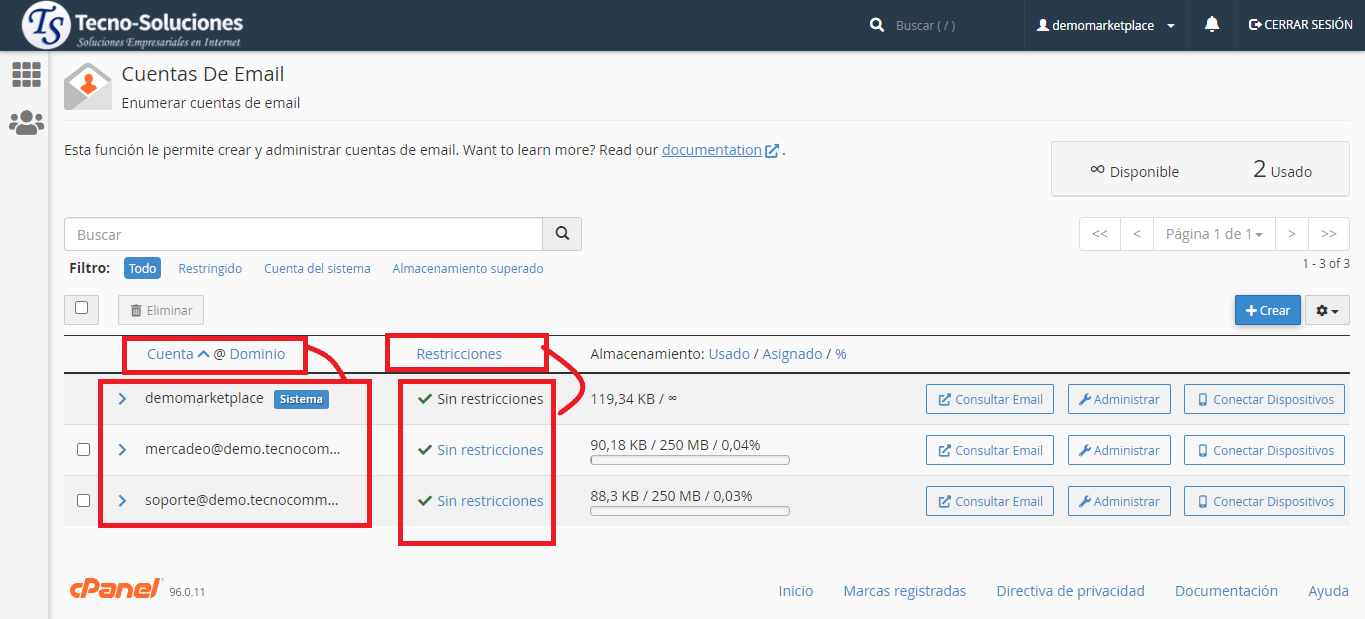This screenshot has height=619, width=1365.
Task: Open the demomarketplace user dropdown menu
Action: [1106, 25]
